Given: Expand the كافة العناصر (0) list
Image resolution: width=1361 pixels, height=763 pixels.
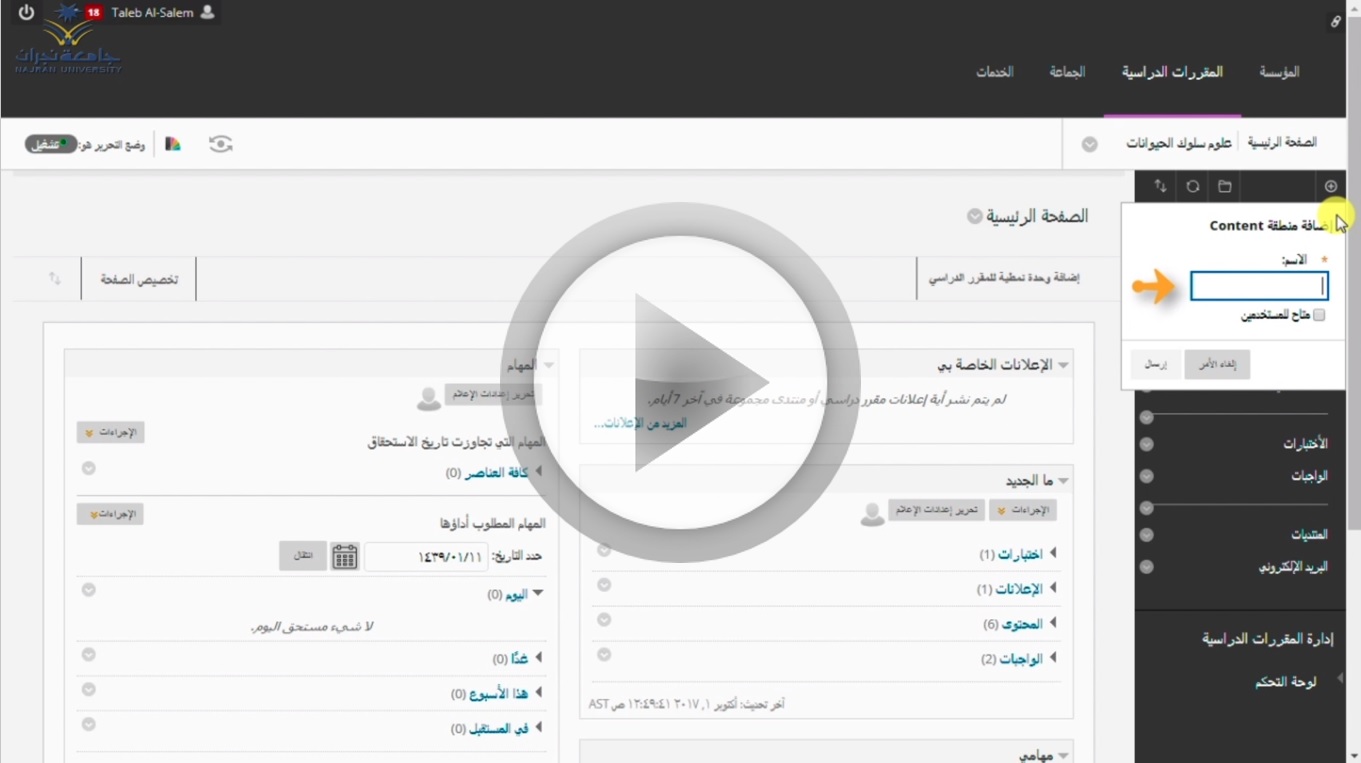Looking at the screenshot, I should tap(538, 472).
